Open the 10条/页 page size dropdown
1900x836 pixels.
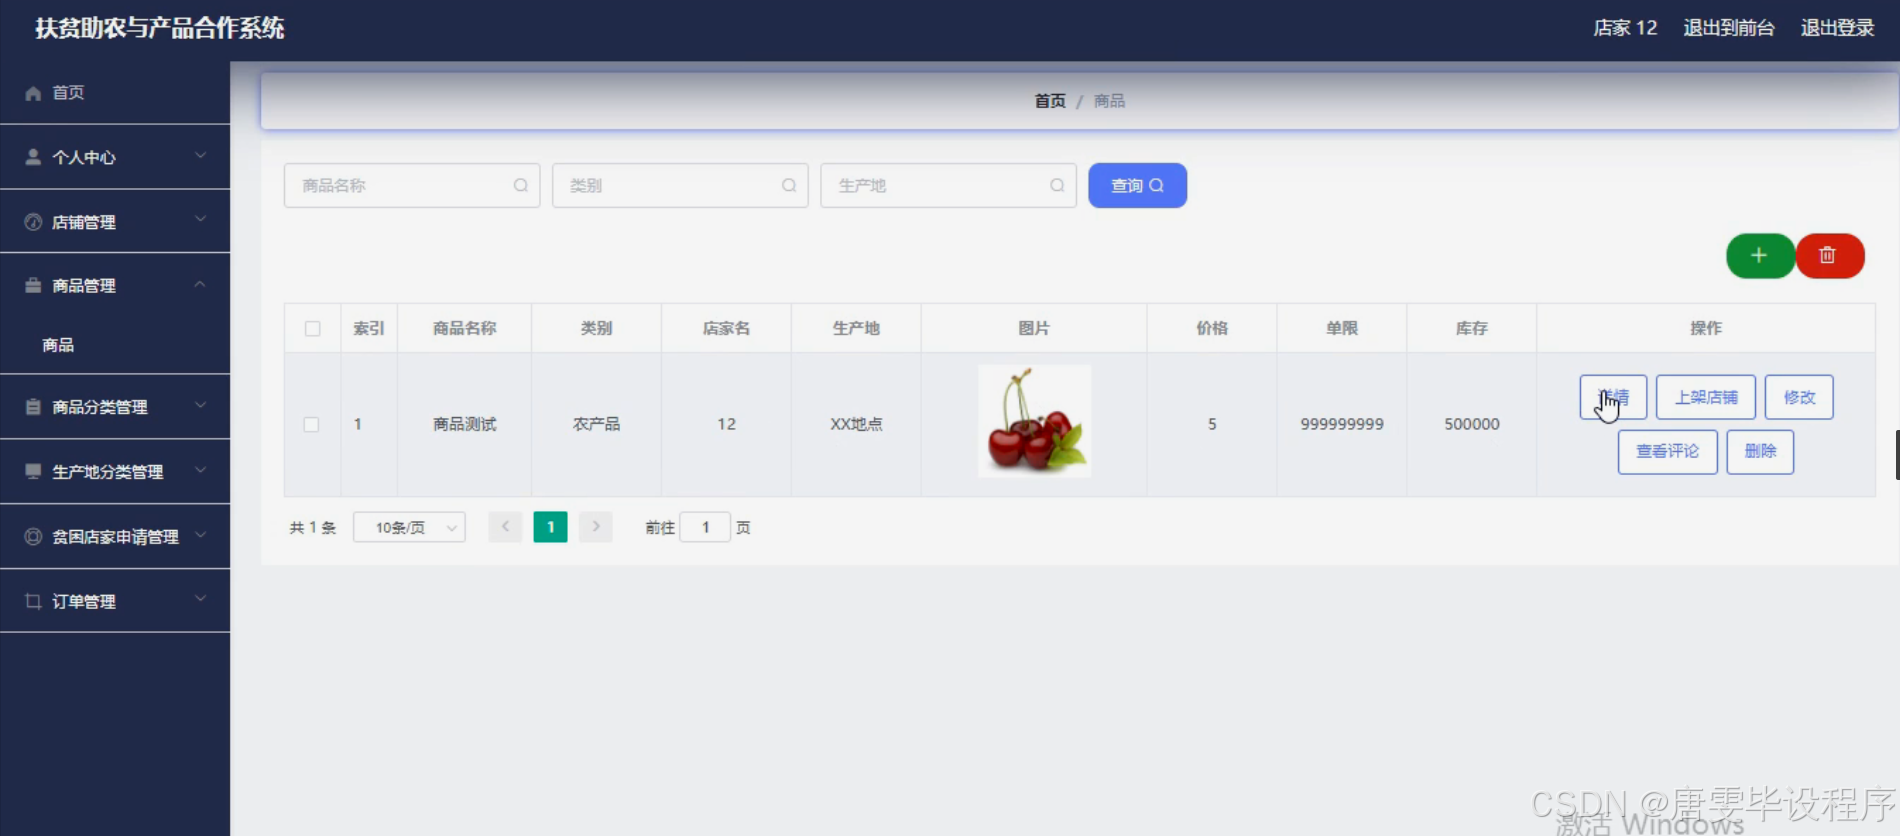tap(409, 527)
